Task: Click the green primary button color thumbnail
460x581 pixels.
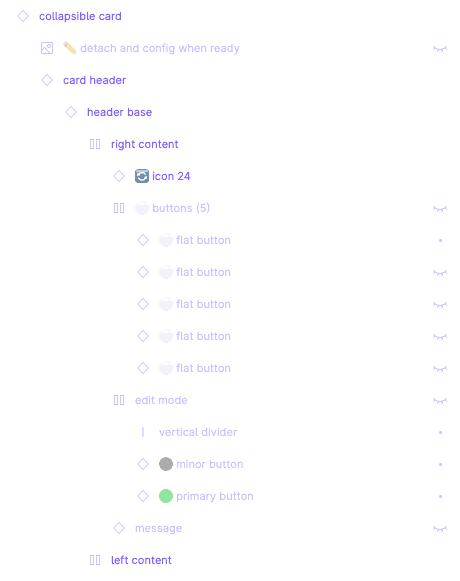Action: (166, 496)
